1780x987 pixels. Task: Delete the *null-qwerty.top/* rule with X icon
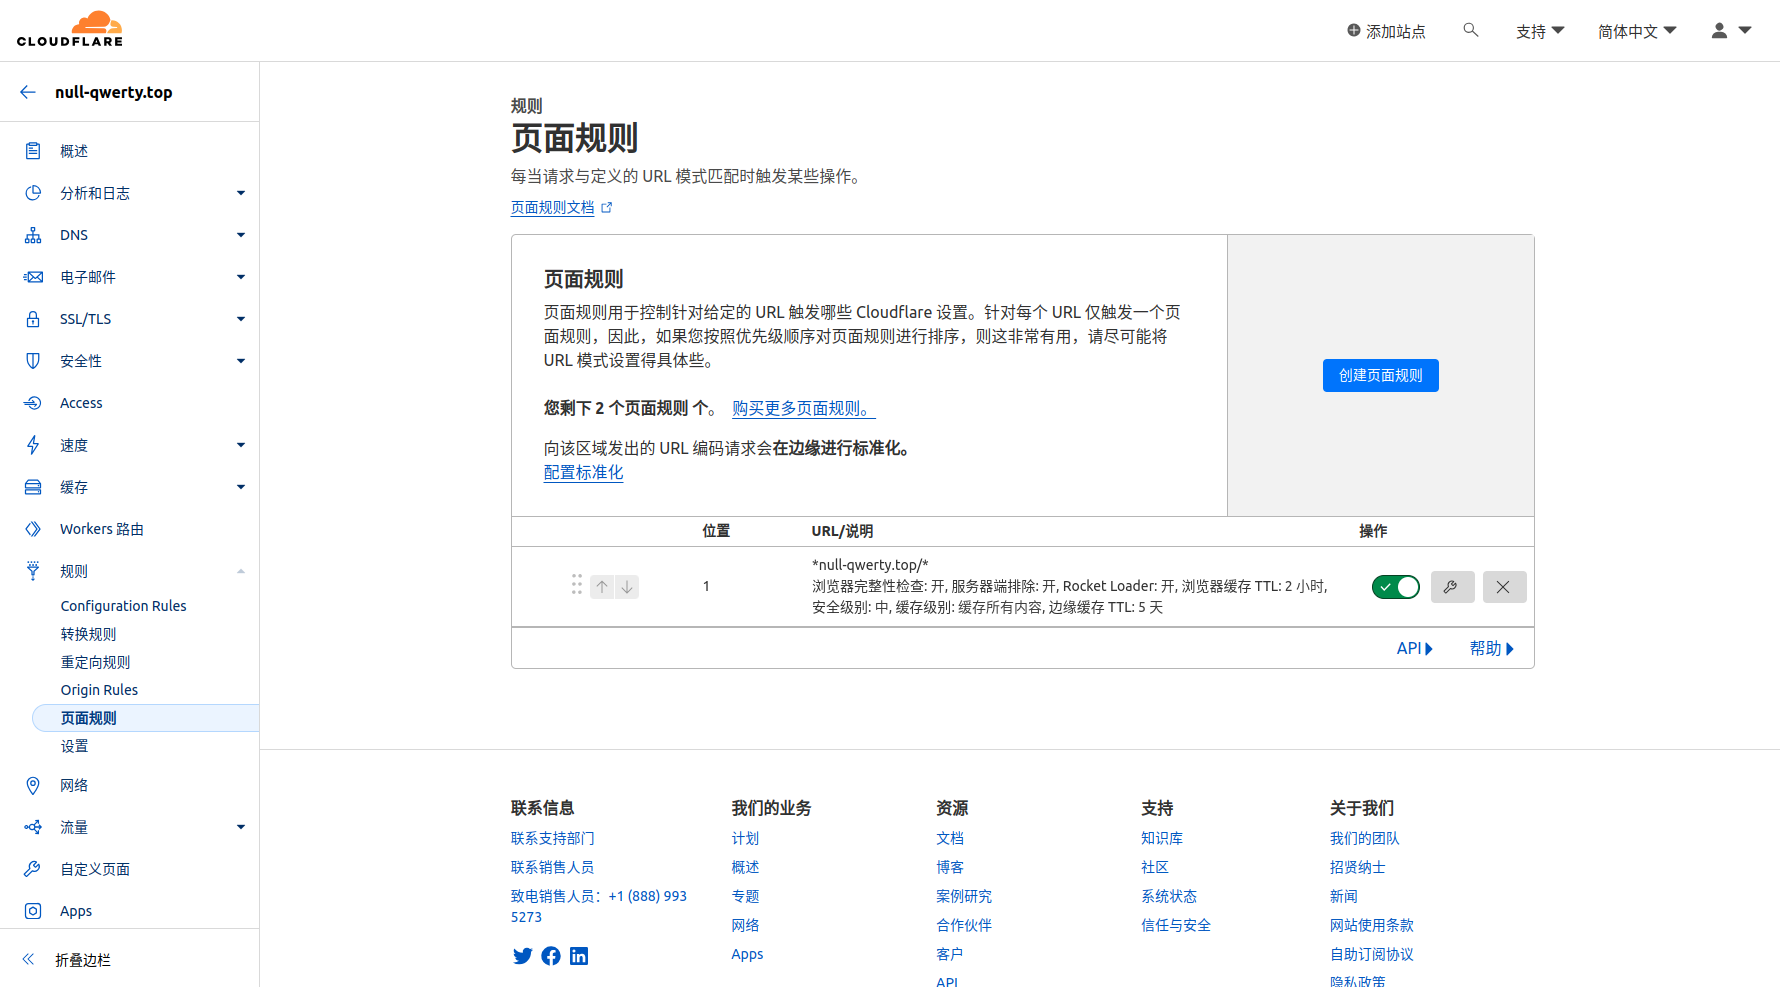[1504, 587]
